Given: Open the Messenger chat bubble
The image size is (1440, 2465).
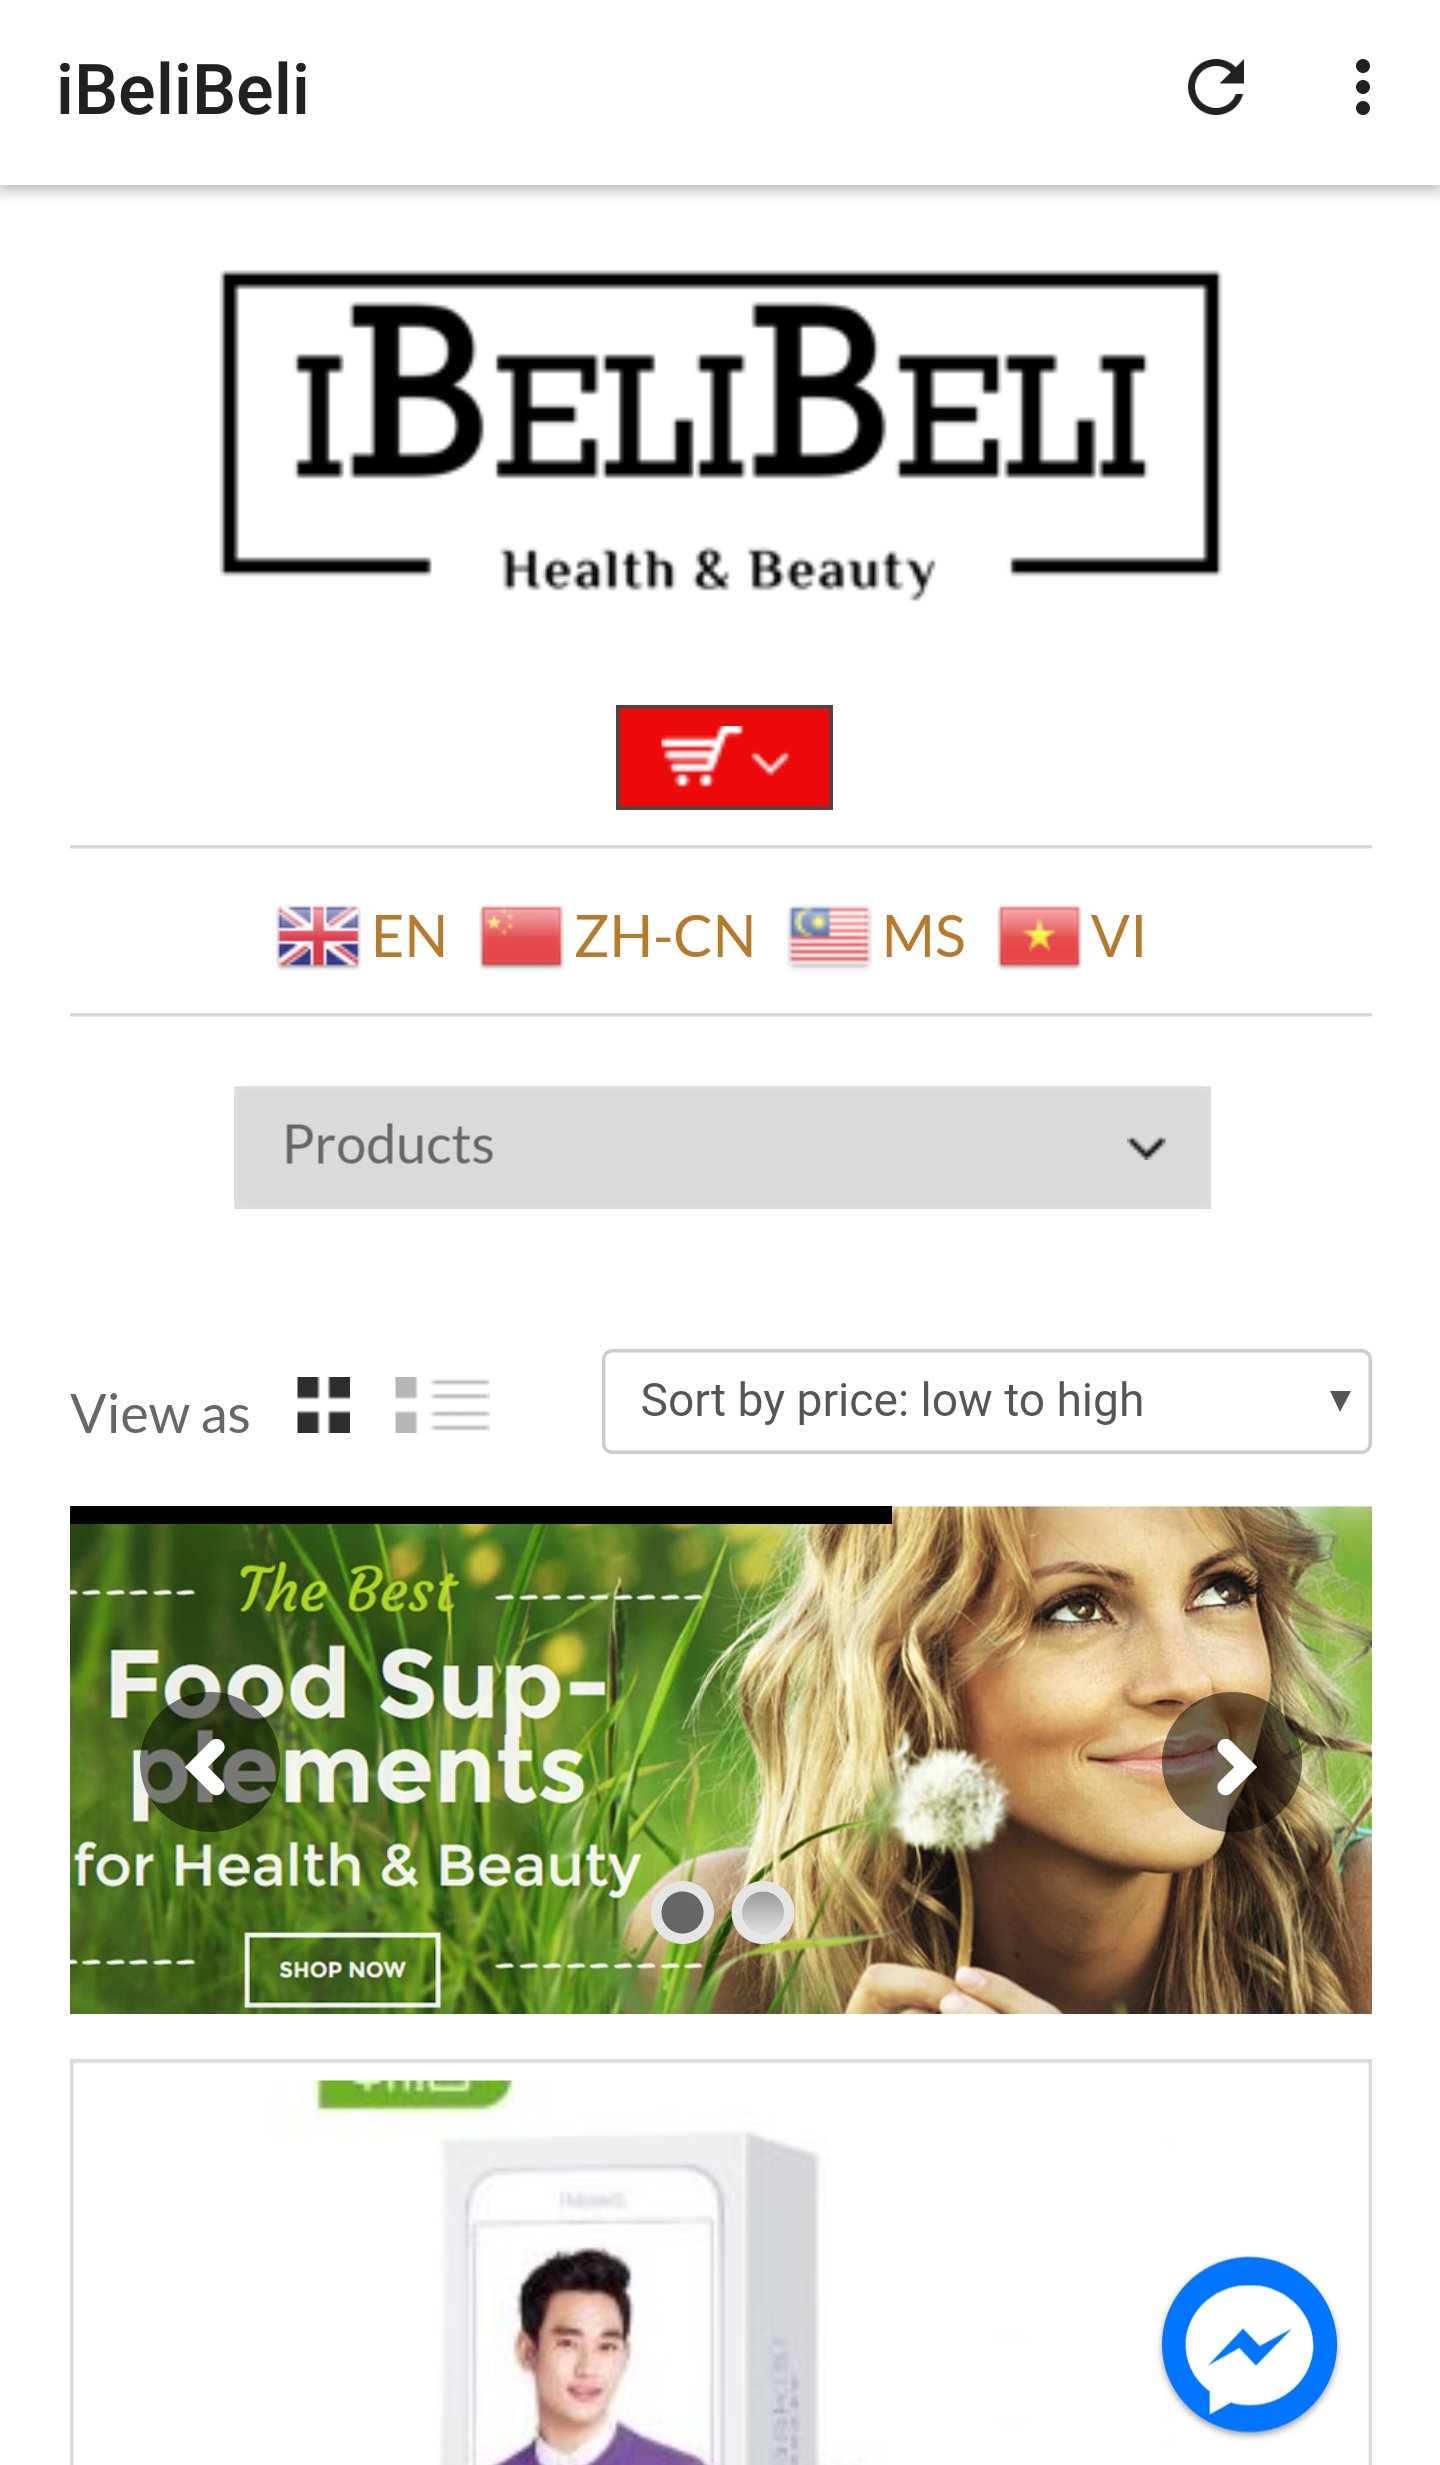Looking at the screenshot, I should 1249,2344.
